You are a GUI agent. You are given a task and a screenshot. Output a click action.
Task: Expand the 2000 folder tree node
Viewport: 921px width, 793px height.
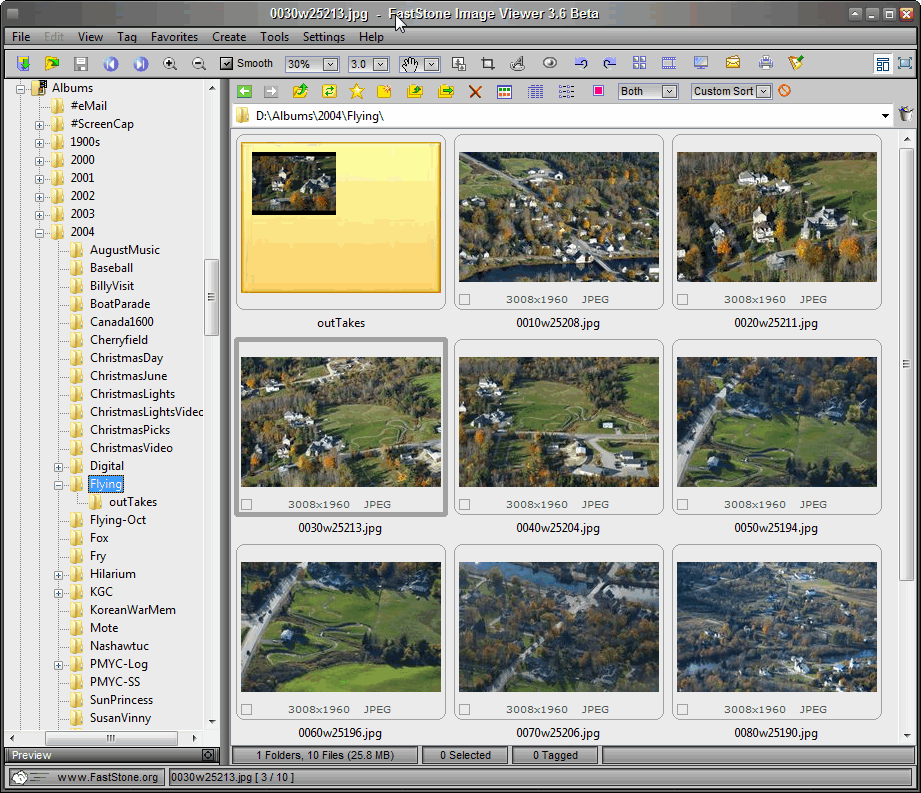coord(39,161)
